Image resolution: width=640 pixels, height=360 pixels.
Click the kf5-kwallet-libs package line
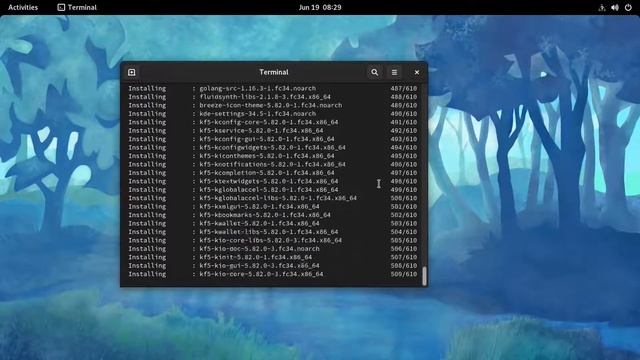click(x=273, y=232)
